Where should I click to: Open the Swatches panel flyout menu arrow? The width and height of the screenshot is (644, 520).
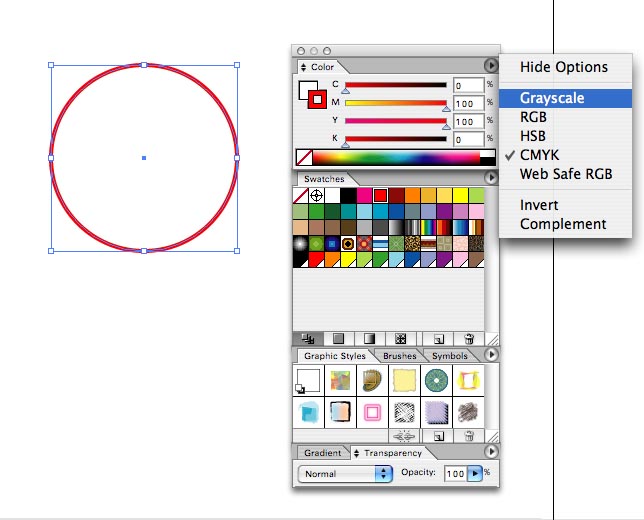point(491,177)
